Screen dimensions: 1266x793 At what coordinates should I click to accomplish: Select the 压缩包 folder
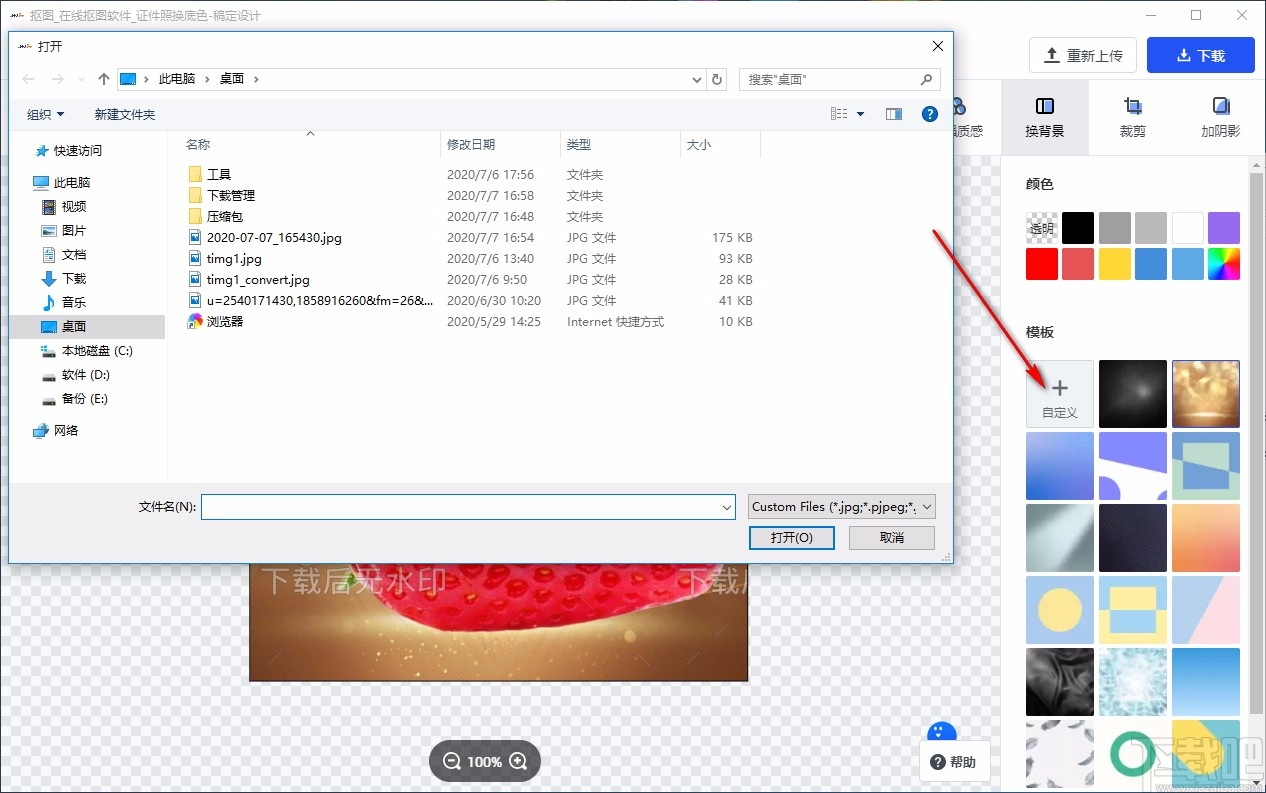(x=225, y=216)
